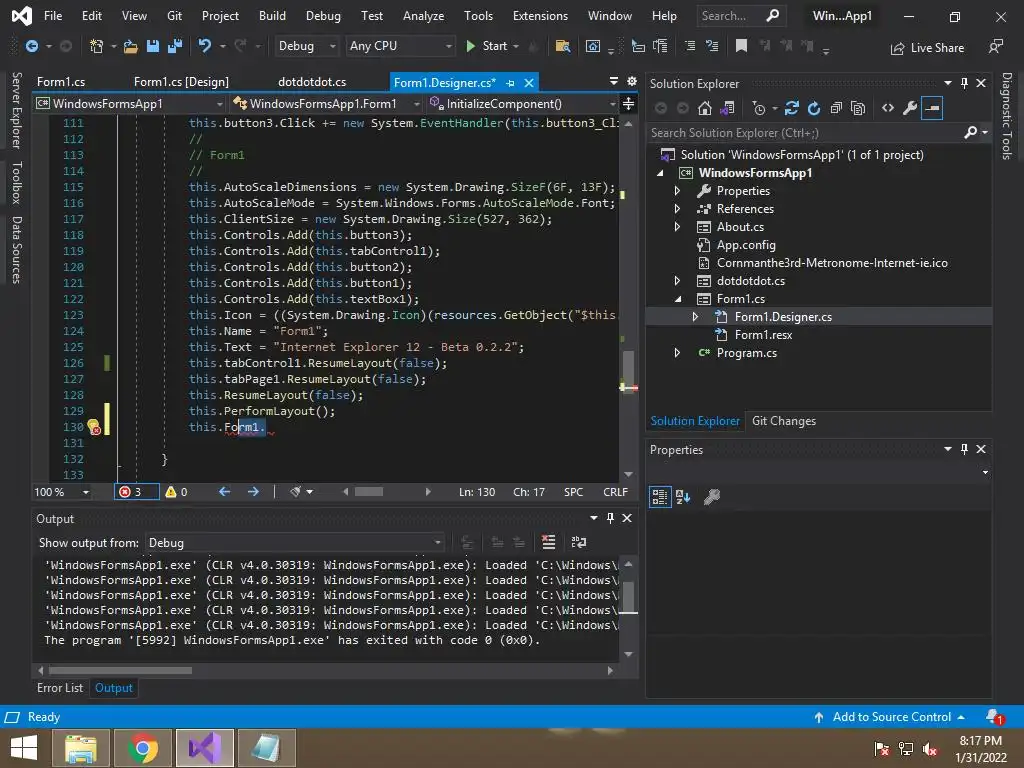The image size is (1024, 768).
Task: Open the Build menu
Action: point(272,16)
